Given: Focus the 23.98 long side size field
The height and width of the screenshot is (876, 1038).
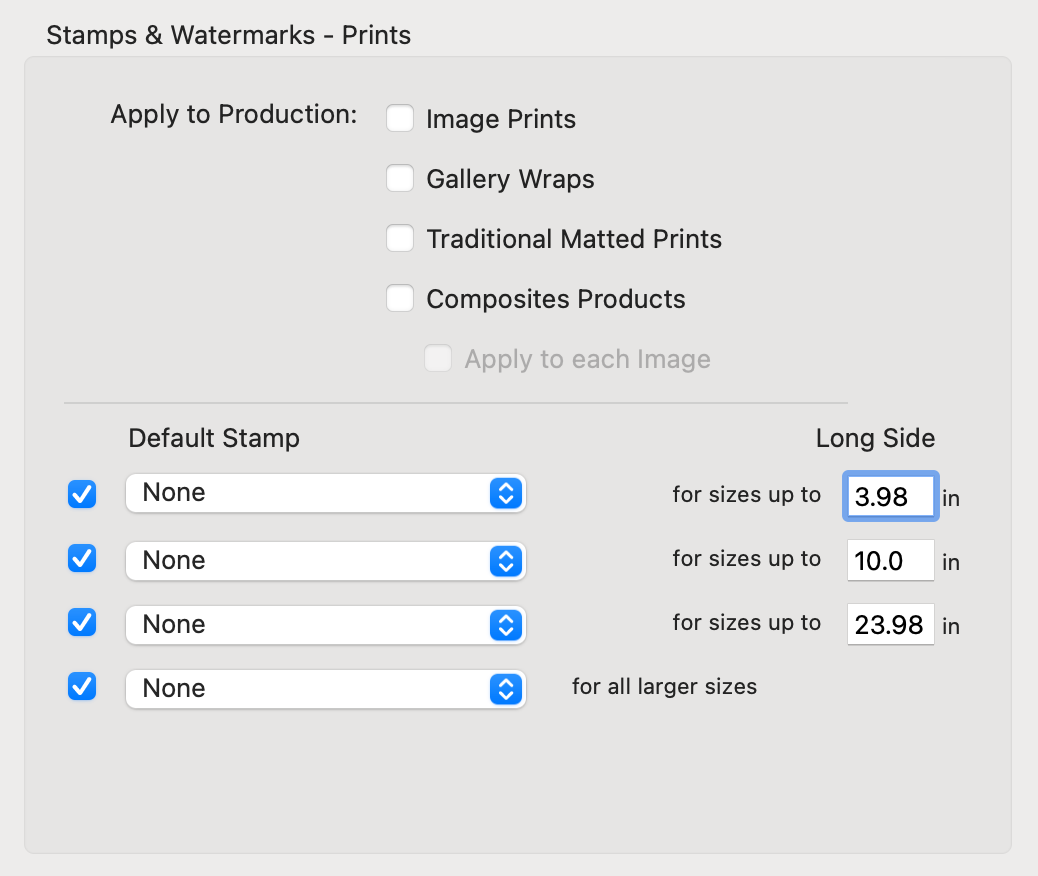Looking at the screenshot, I should [890, 625].
